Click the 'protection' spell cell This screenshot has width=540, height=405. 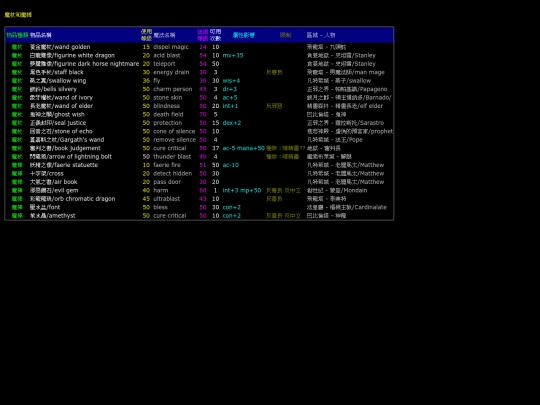(167, 123)
